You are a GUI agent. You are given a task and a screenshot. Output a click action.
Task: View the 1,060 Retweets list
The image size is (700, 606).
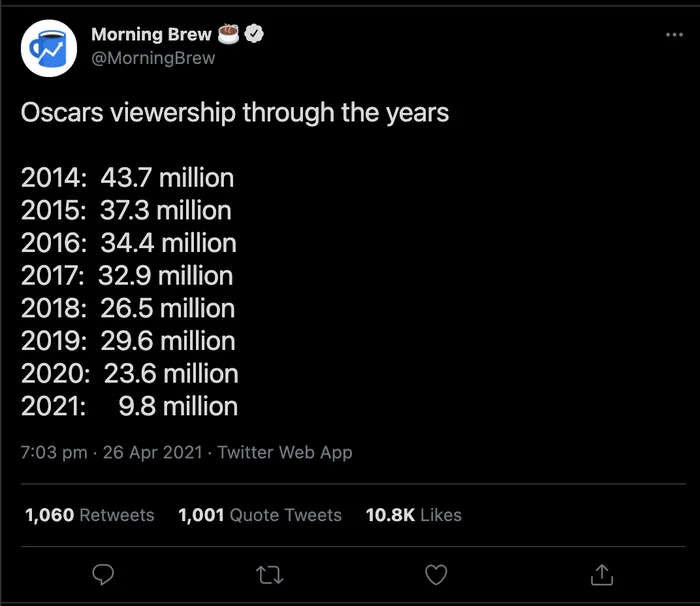tap(90, 515)
